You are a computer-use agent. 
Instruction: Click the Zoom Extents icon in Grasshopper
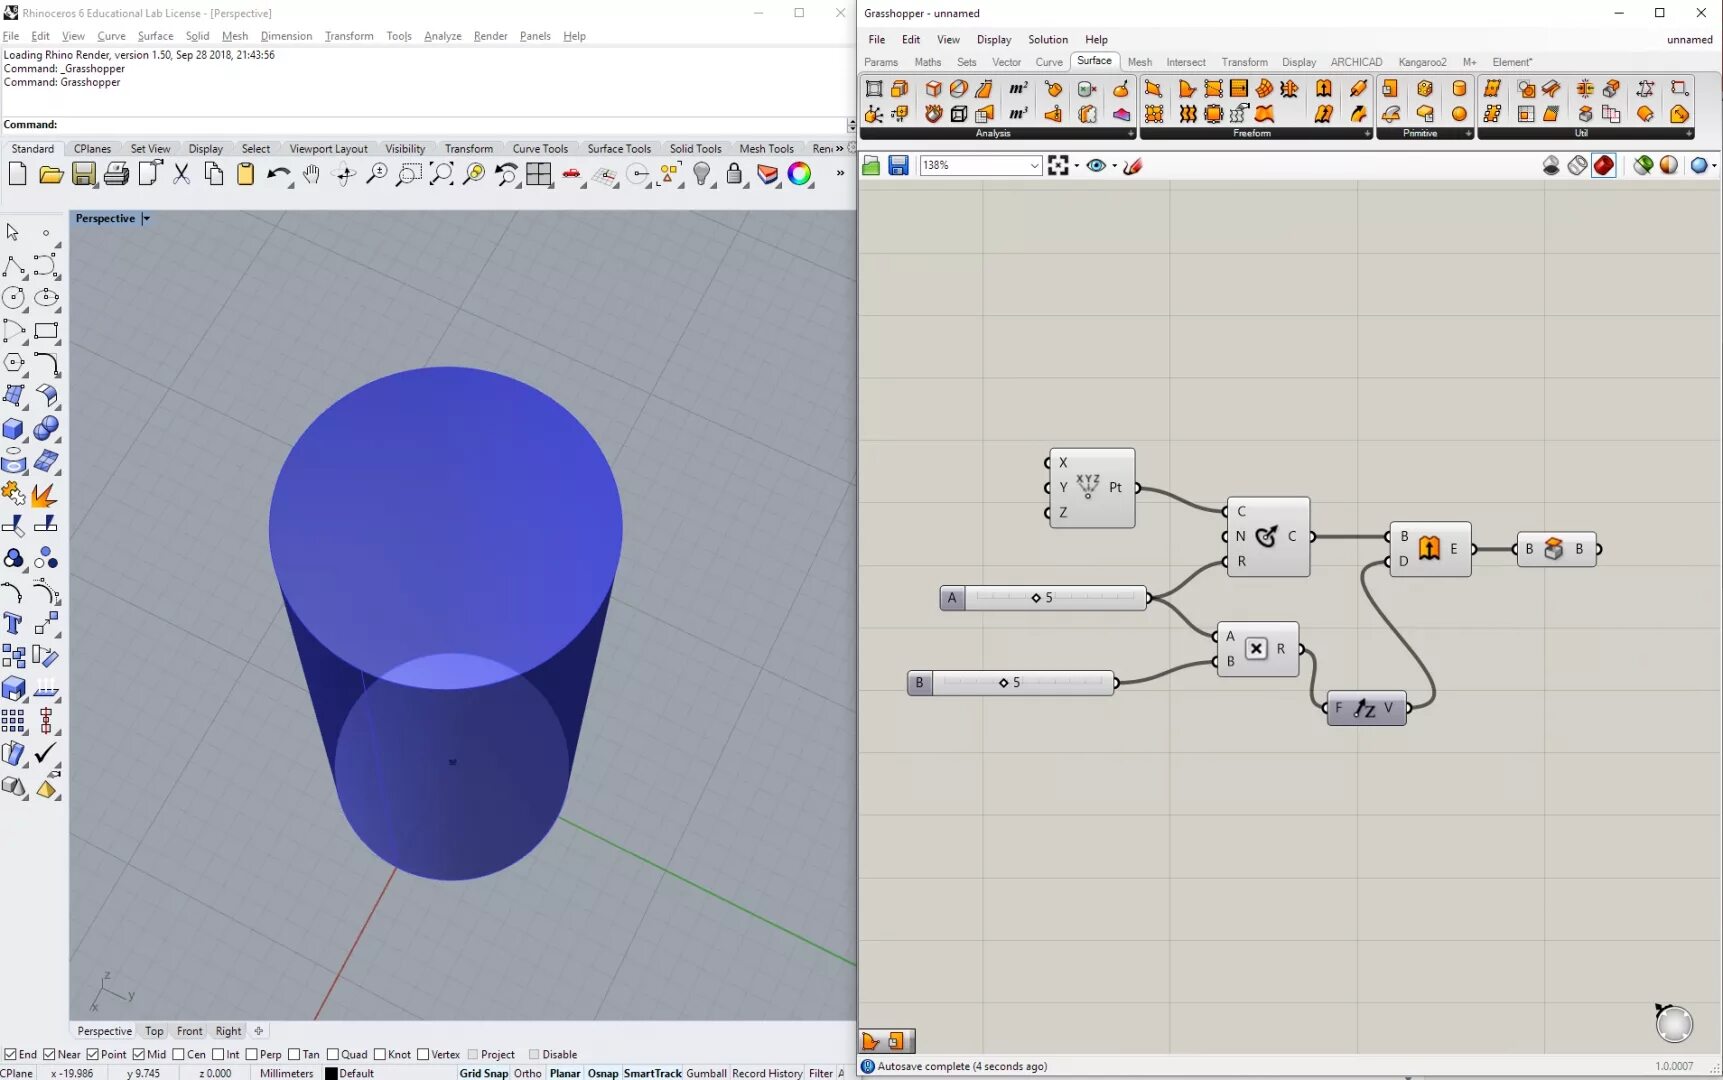(x=1058, y=166)
